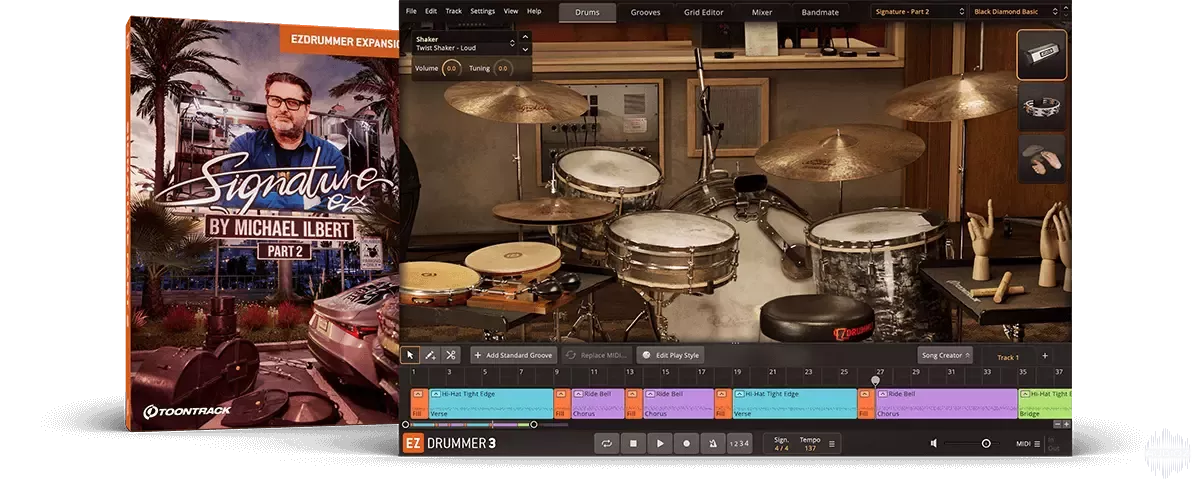1200x488 pixels.
Task: Click the 4/4 time signature value
Action: pyautogui.click(x=782, y=448)
